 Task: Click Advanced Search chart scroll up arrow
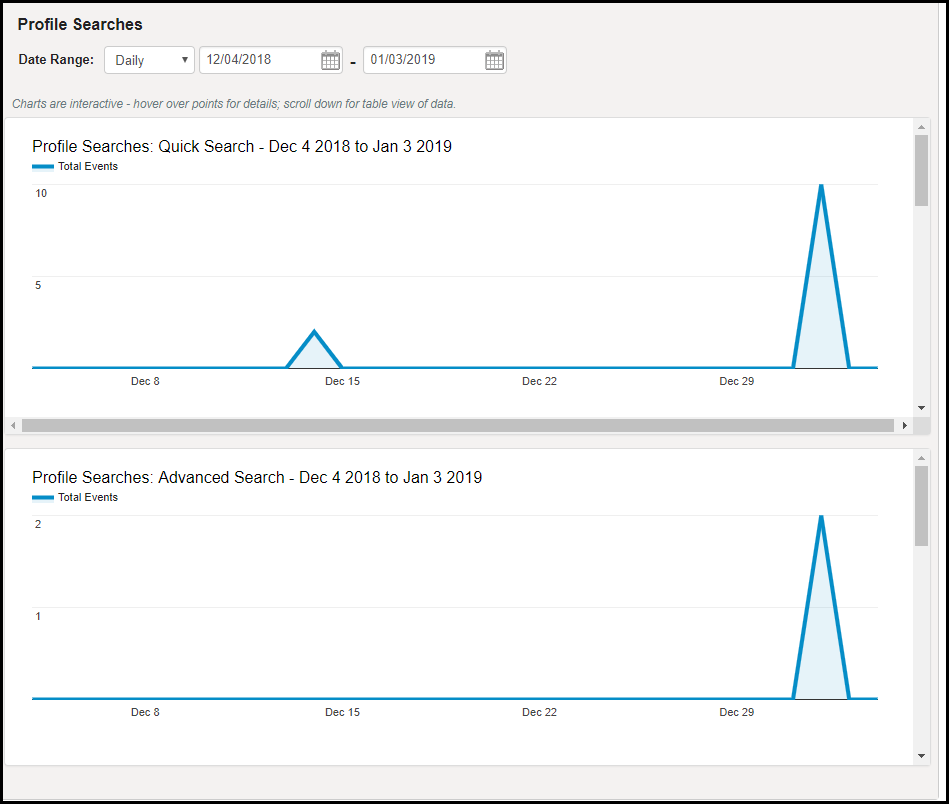tap(921, 457)
